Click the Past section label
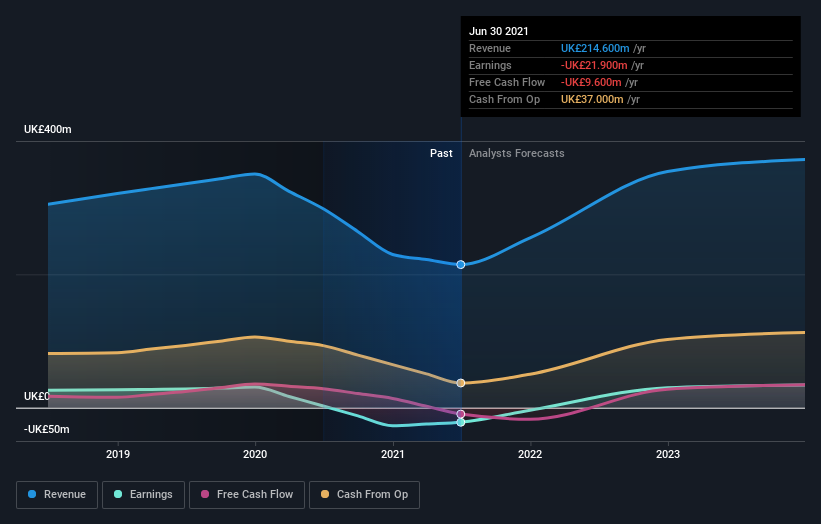821x524 pixels. coord(441,153)
